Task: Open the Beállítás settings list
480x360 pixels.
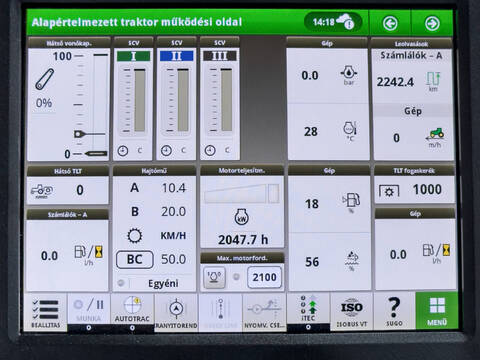Action: pyautogui.click(x=45, y=312)
